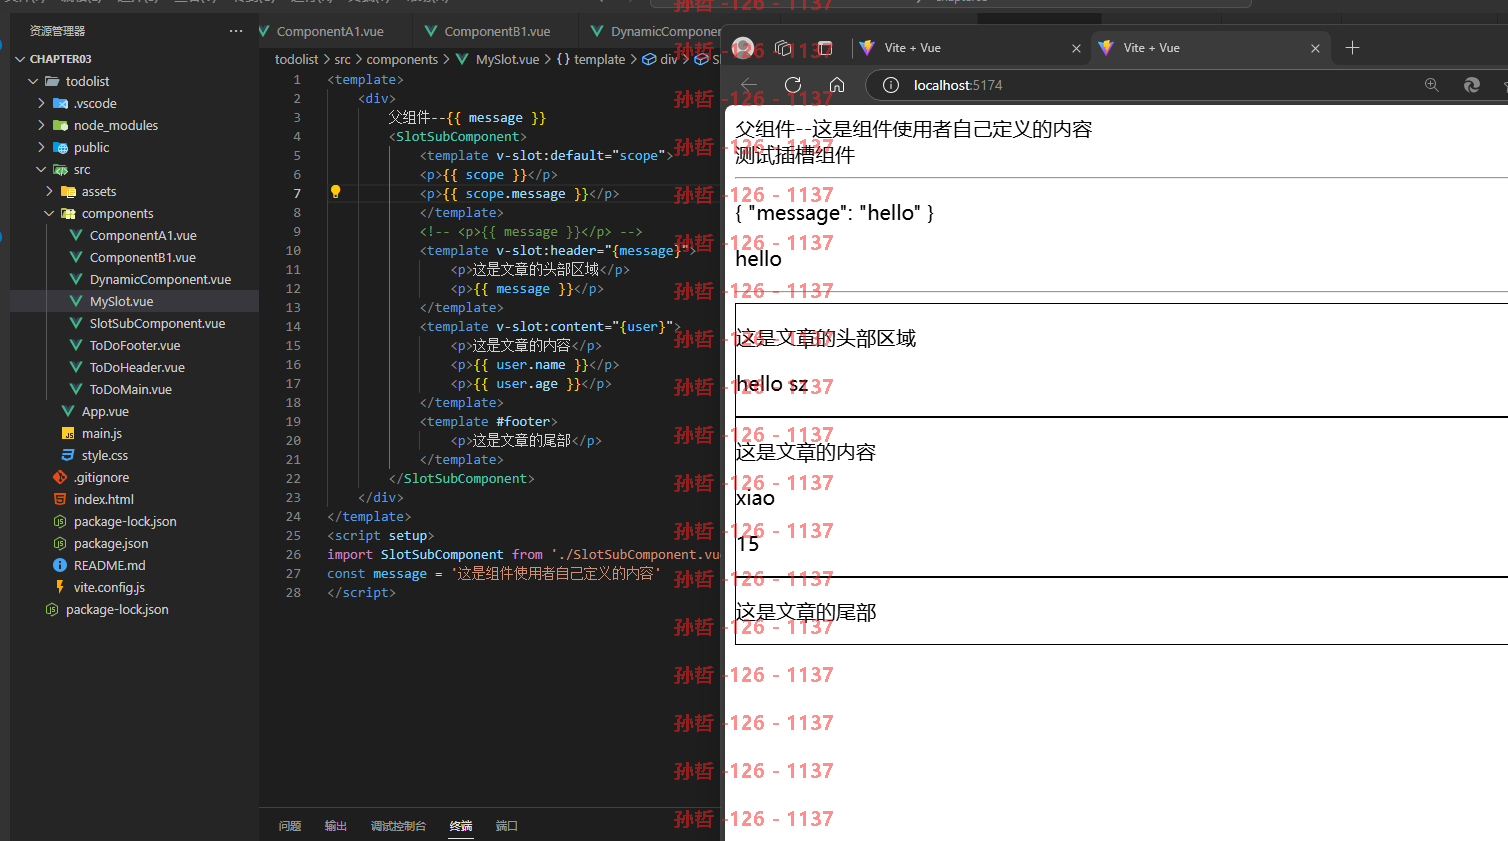Open the 调试控制台 debug console tab
This screenshot has height=841, width=1508.
coord(398,826)
